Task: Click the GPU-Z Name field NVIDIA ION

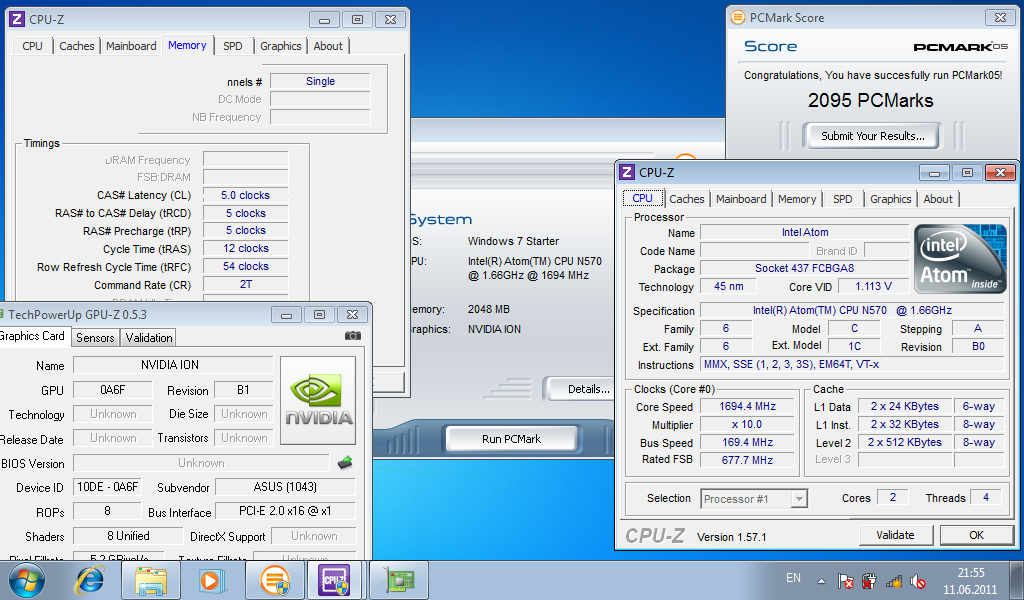Action: [x=172, y=365]
